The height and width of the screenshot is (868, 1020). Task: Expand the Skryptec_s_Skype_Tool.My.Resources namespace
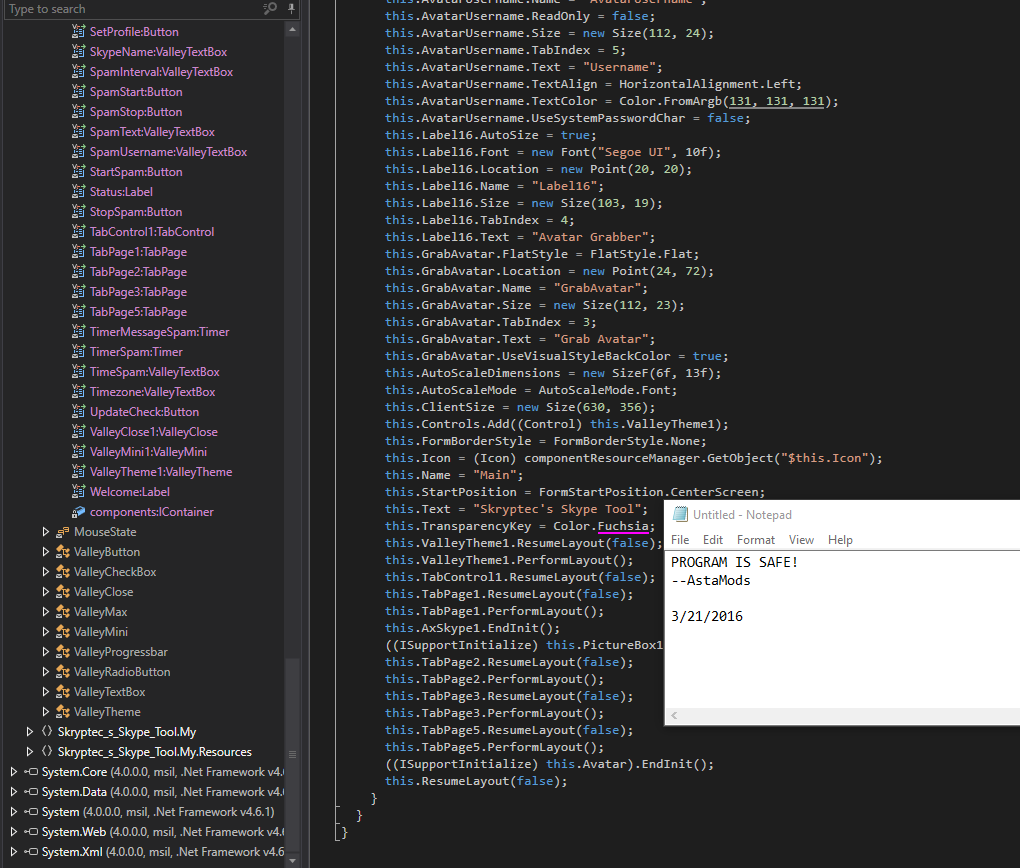[30, 752]
